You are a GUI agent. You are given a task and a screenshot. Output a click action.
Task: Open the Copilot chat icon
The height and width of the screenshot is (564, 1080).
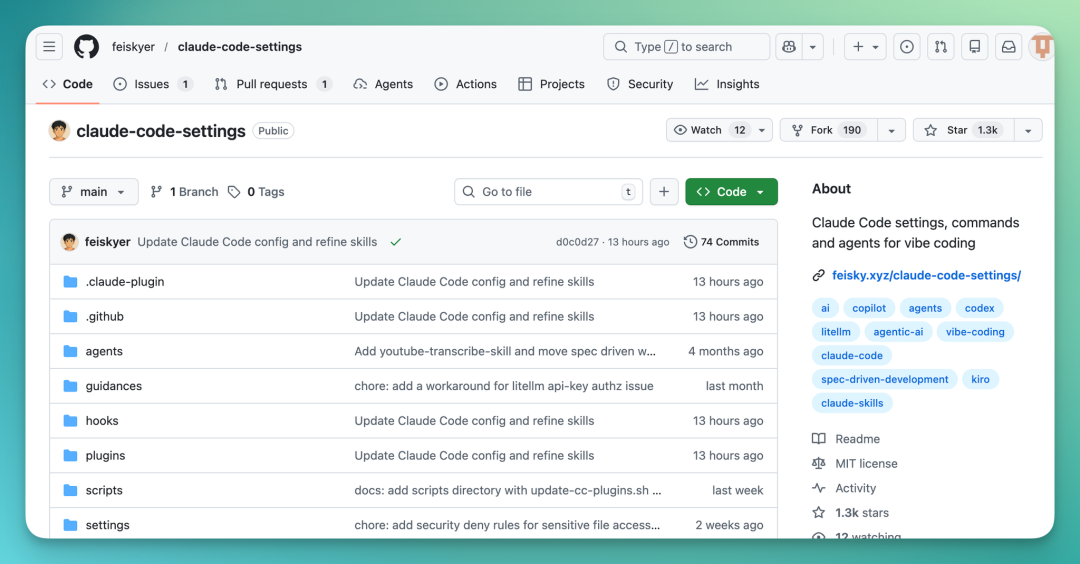[789, 47]
